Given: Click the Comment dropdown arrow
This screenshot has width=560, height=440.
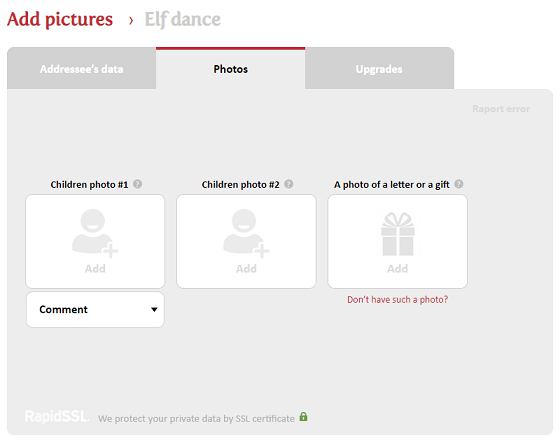Looking at the screenshot, I should (x=154, y=310).
